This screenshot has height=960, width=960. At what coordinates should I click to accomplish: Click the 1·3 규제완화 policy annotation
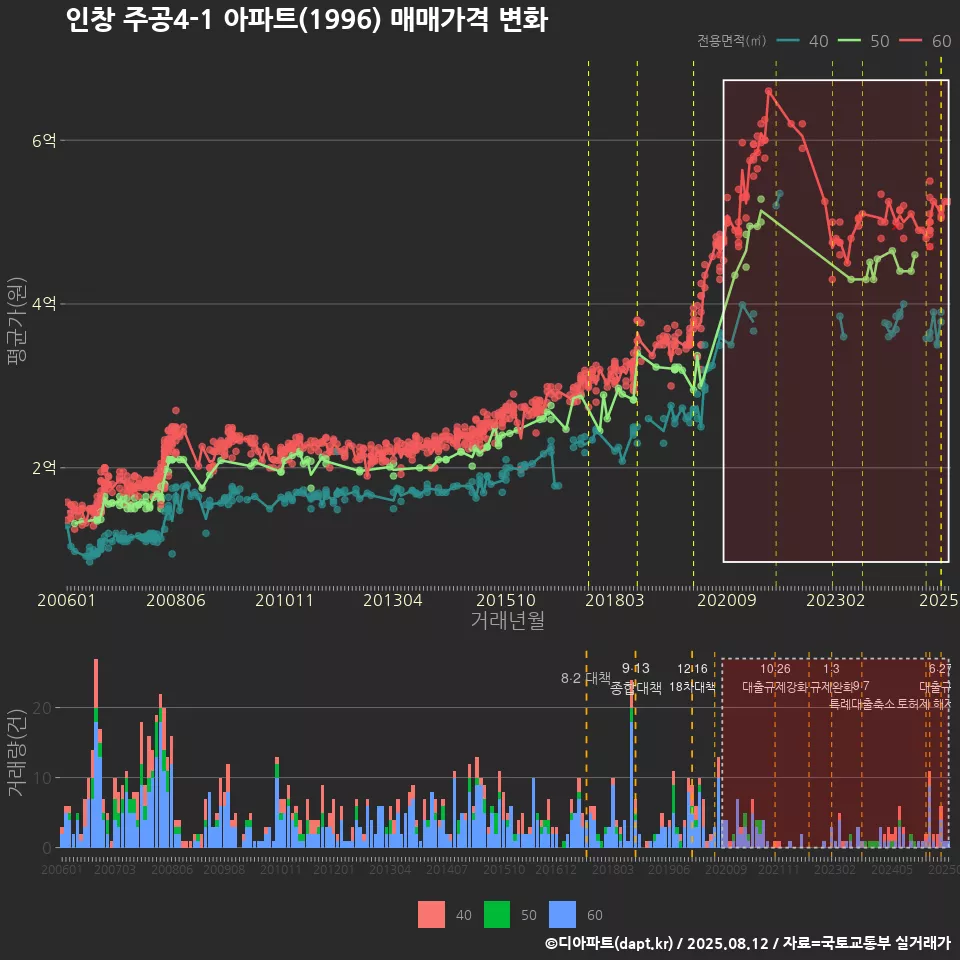coord(831,678)
